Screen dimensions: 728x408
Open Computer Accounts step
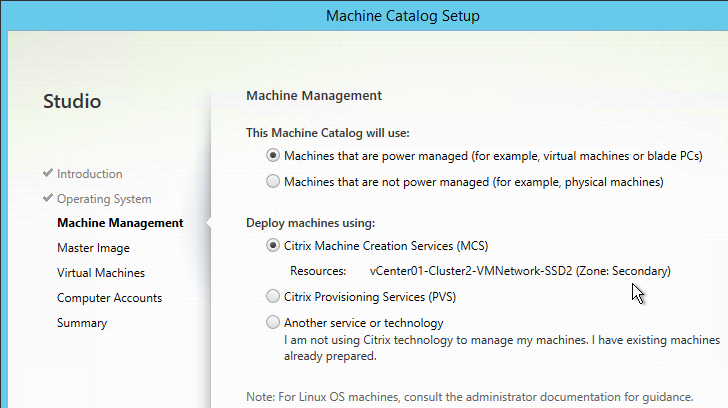(x=110, y=298)
